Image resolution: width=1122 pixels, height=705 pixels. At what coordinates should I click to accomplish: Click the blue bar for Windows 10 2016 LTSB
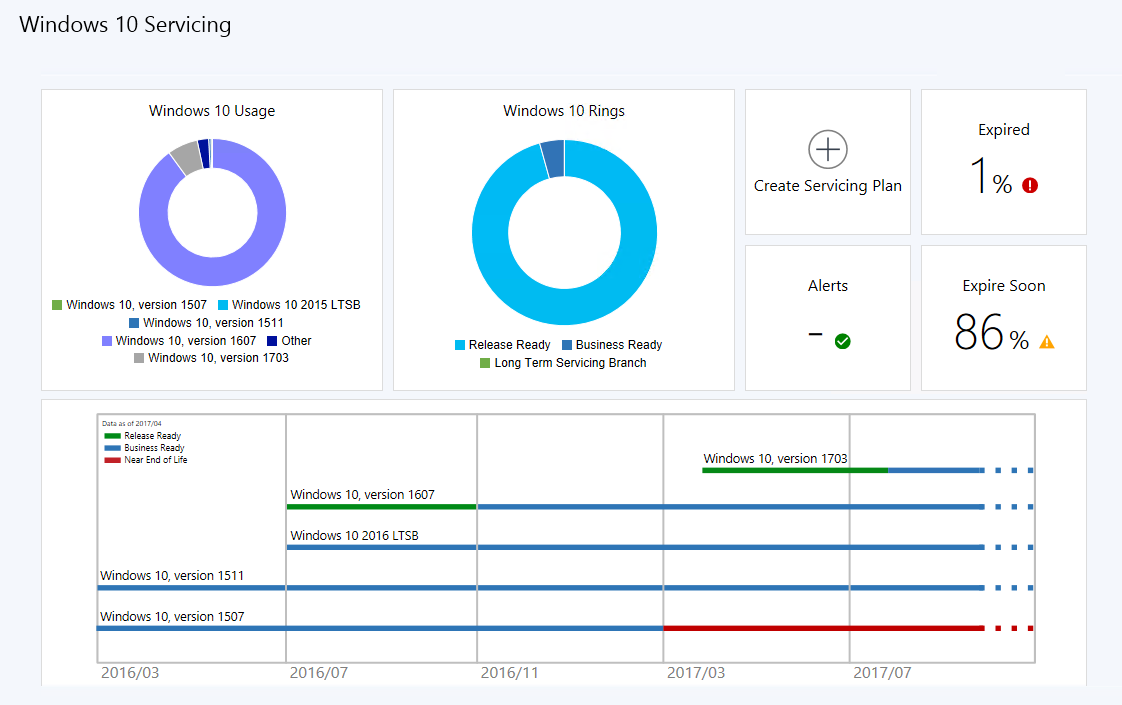click(635, 548)
